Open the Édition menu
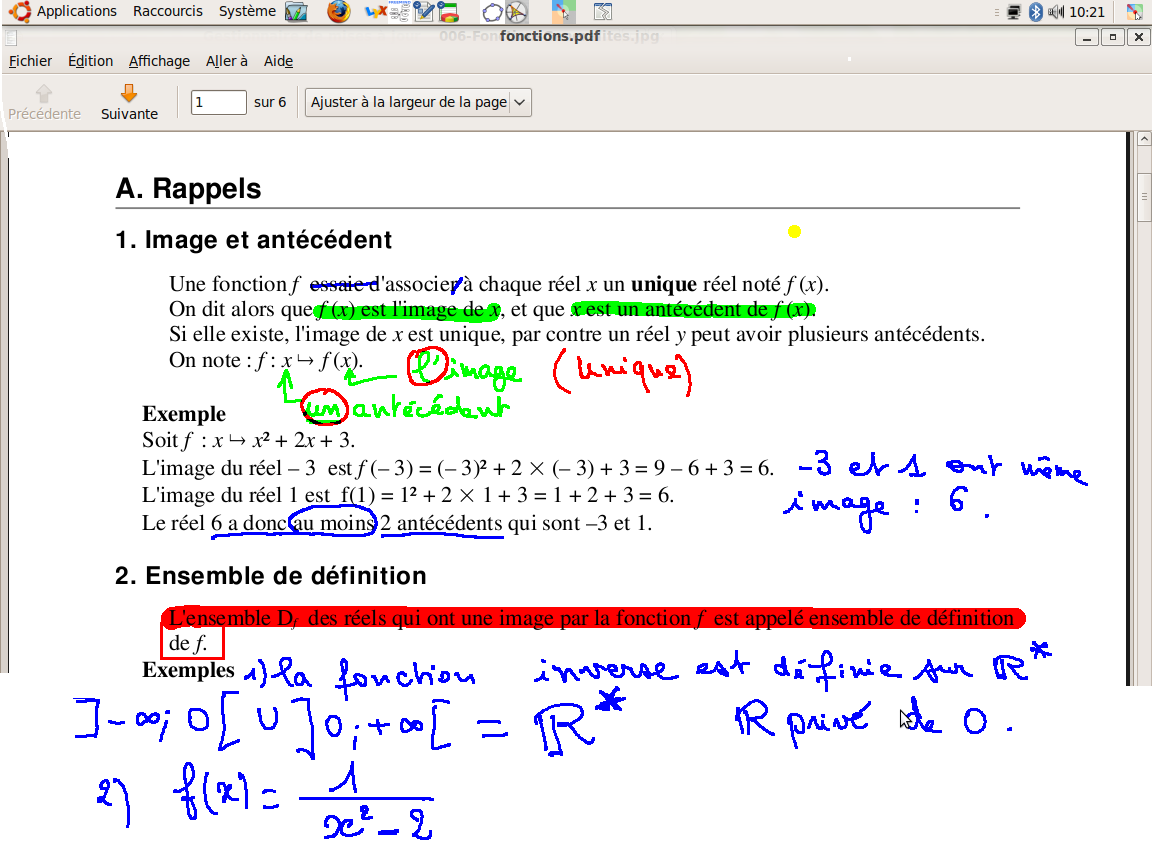Image resolution: width=1152 pixels, height=864 pixels. (x=90, y=61)
